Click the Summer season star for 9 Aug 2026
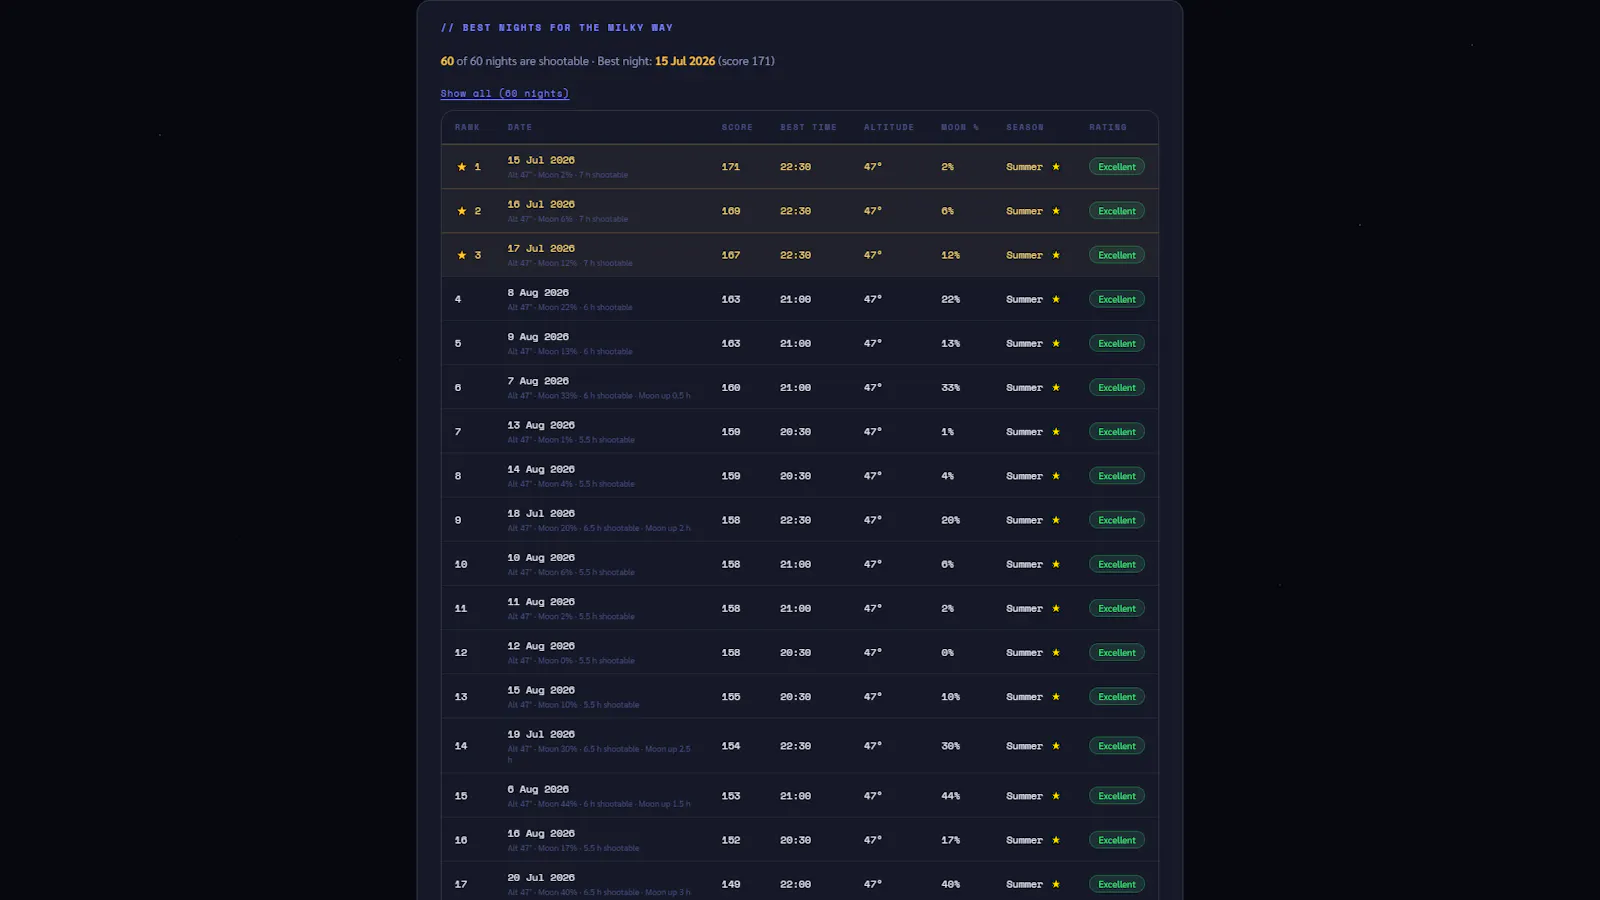The width and height of the screenshot is (1600, 900). pos(1056,343)
